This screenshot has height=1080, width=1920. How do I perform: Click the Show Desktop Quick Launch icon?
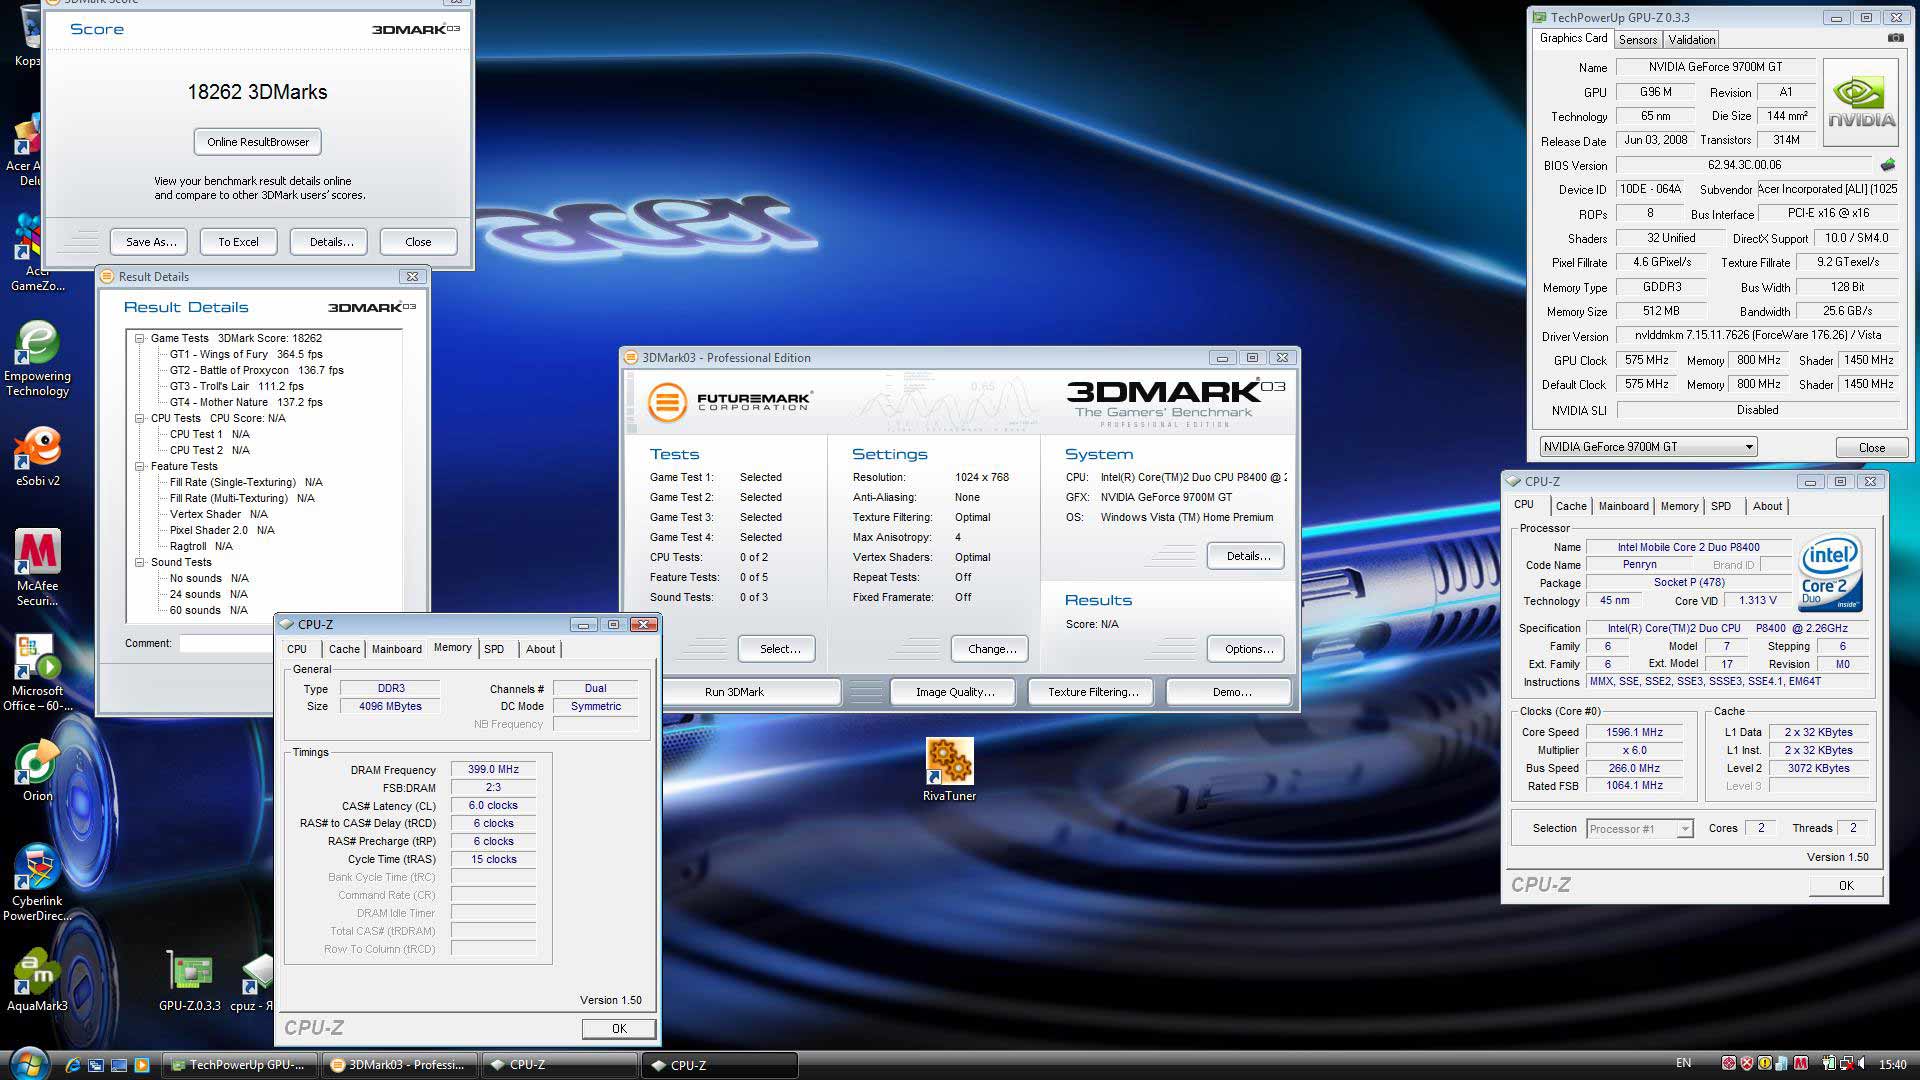(x=119, y=1065)
